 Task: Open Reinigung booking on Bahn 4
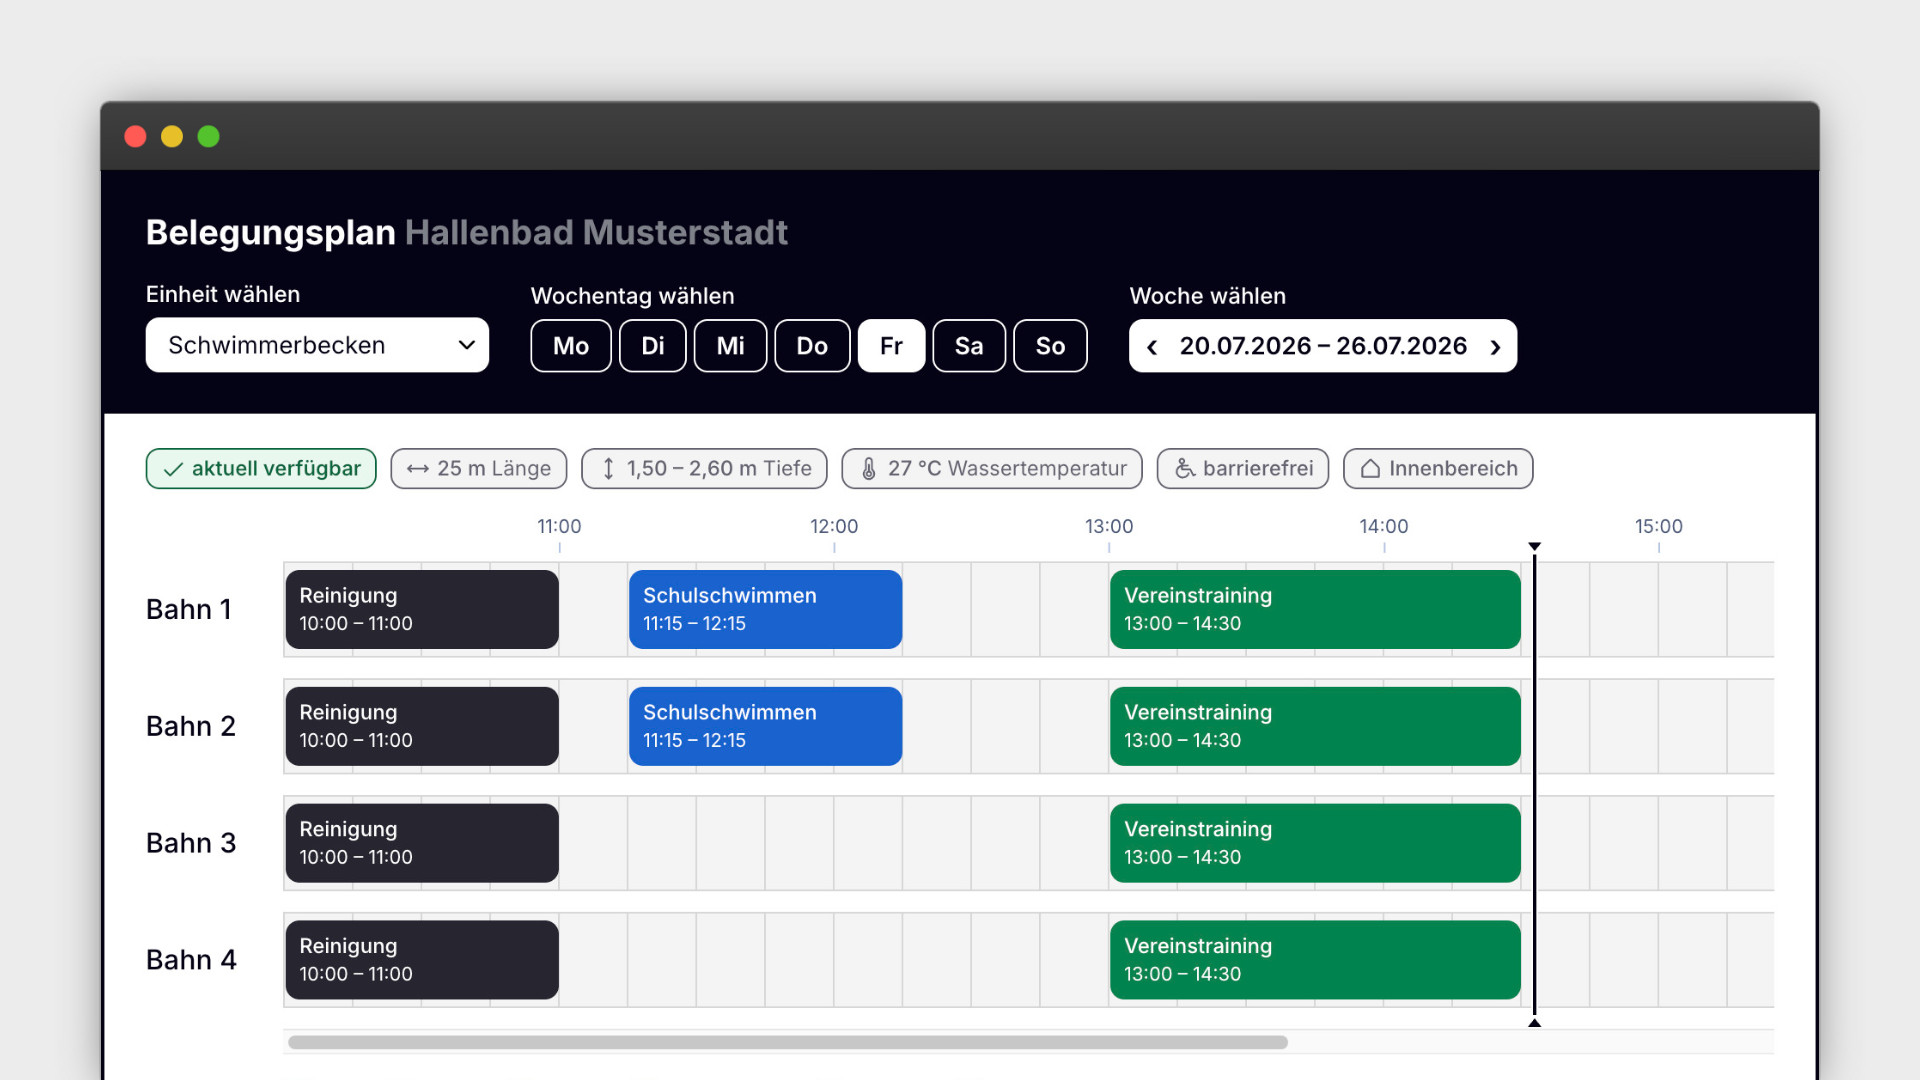coord(422,961)
